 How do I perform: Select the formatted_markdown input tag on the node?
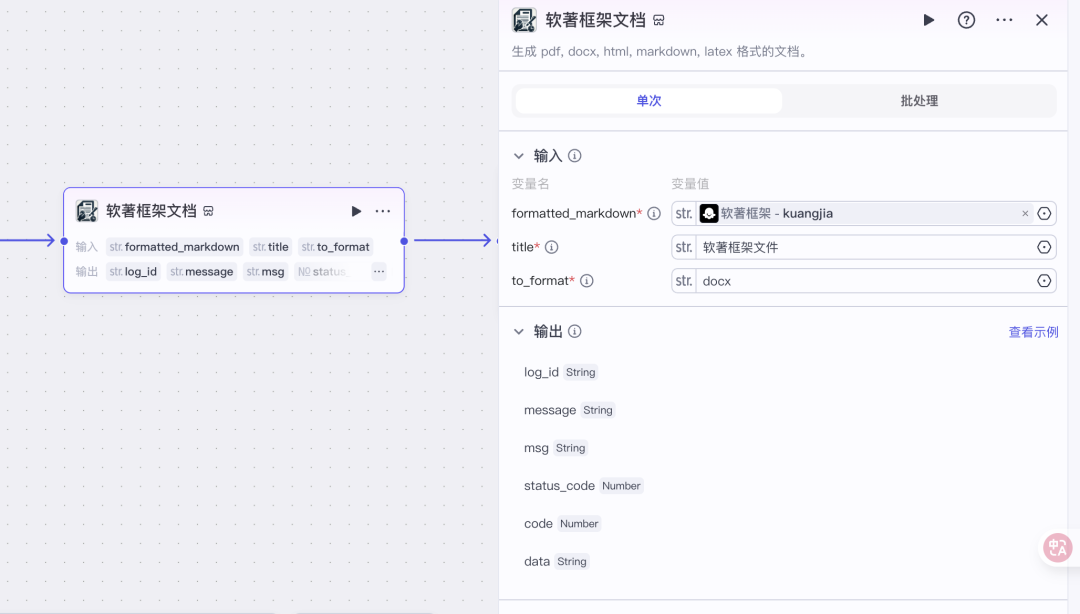(174, 247)
